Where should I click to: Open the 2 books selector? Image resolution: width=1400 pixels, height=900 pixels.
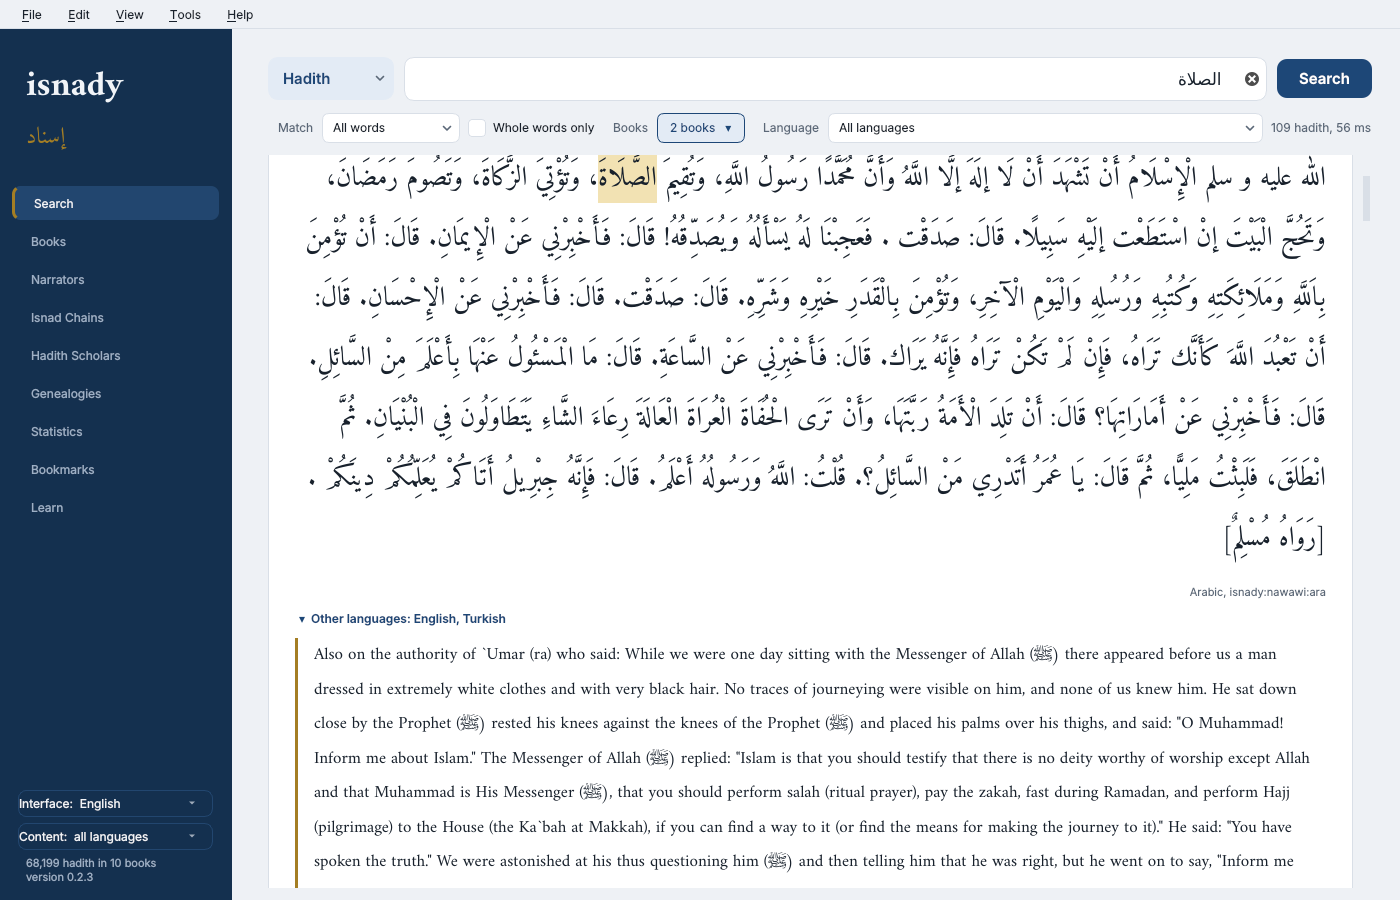pyautogui.click(x=701, y=128)
